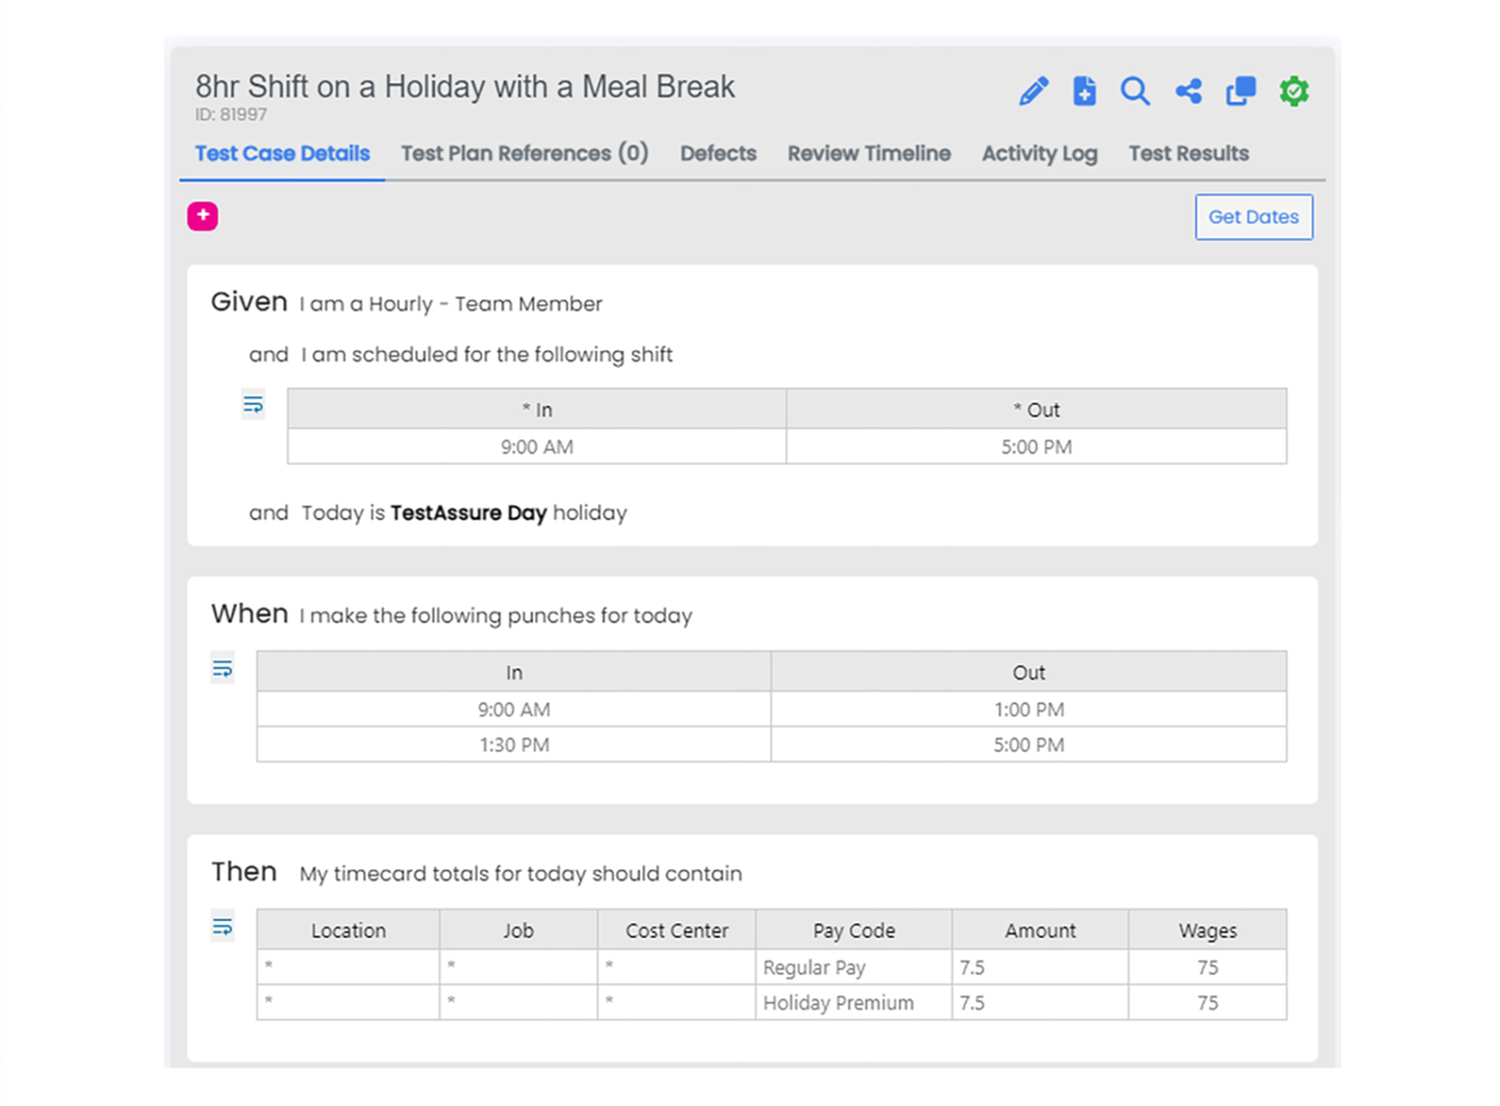Click the 9:00 AM cell in the punches table
This screenshot has width=1500, height=1106.
point(514,709)
